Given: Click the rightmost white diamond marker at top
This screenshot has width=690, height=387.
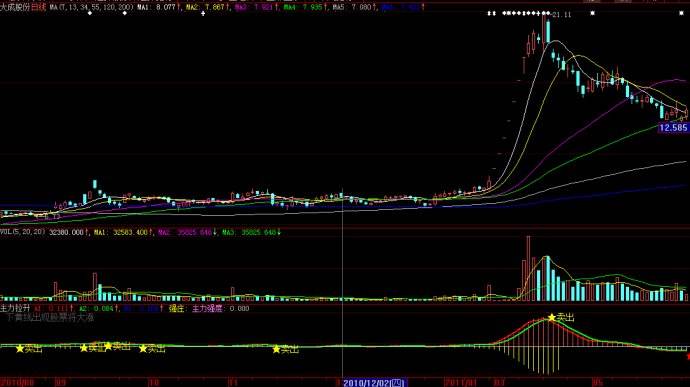Looking at the screenshot, I should click(x=682, y=13).
